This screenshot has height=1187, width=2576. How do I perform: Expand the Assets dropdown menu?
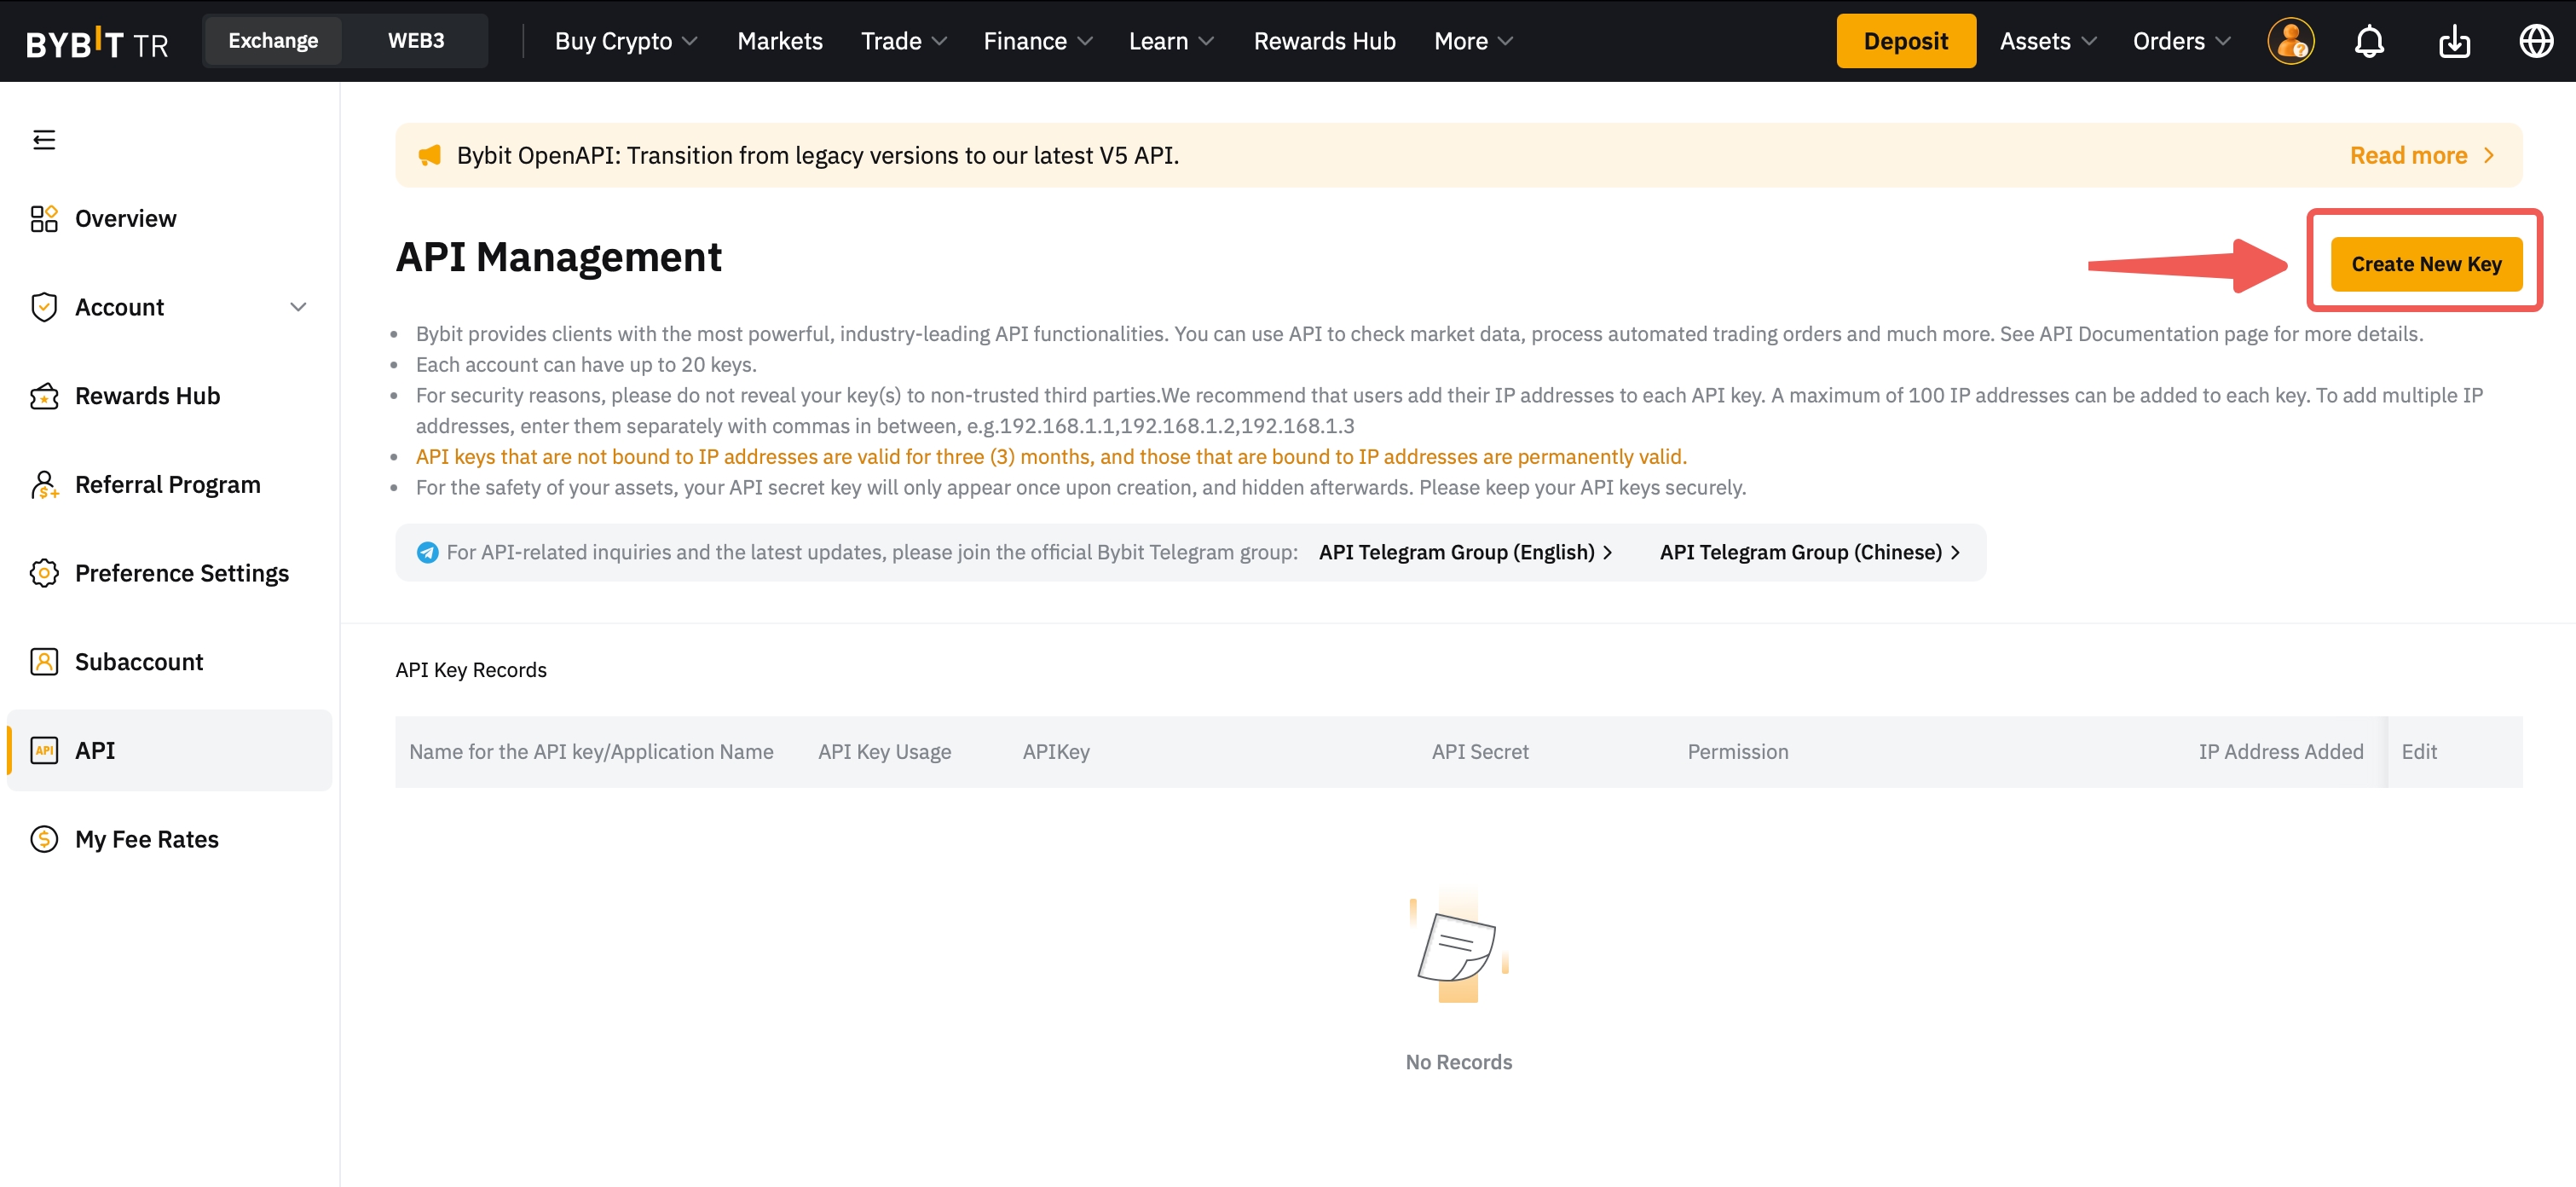[2047, 41]
